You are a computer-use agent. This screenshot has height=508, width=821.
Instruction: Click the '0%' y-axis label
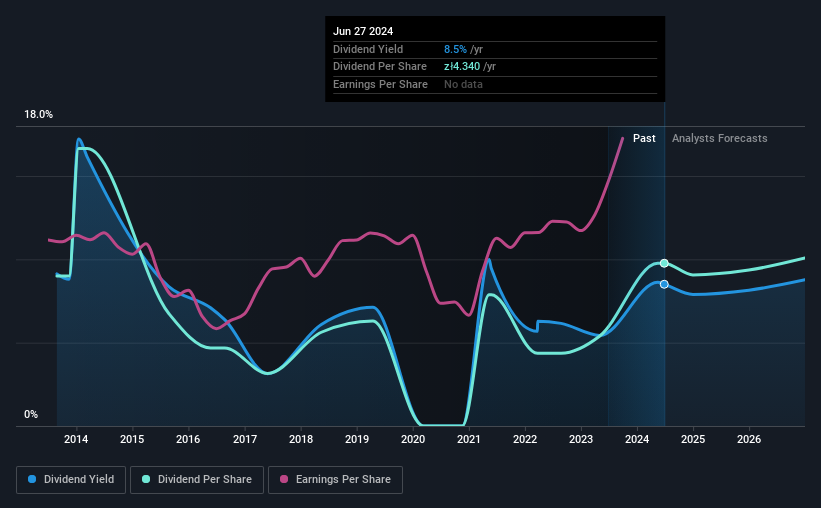31,415
